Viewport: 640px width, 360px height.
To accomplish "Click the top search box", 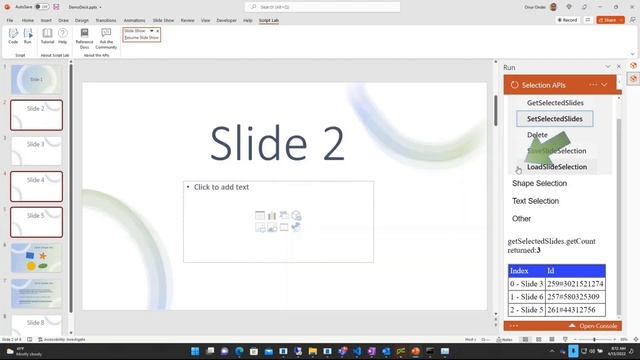I will pos(322,7).
